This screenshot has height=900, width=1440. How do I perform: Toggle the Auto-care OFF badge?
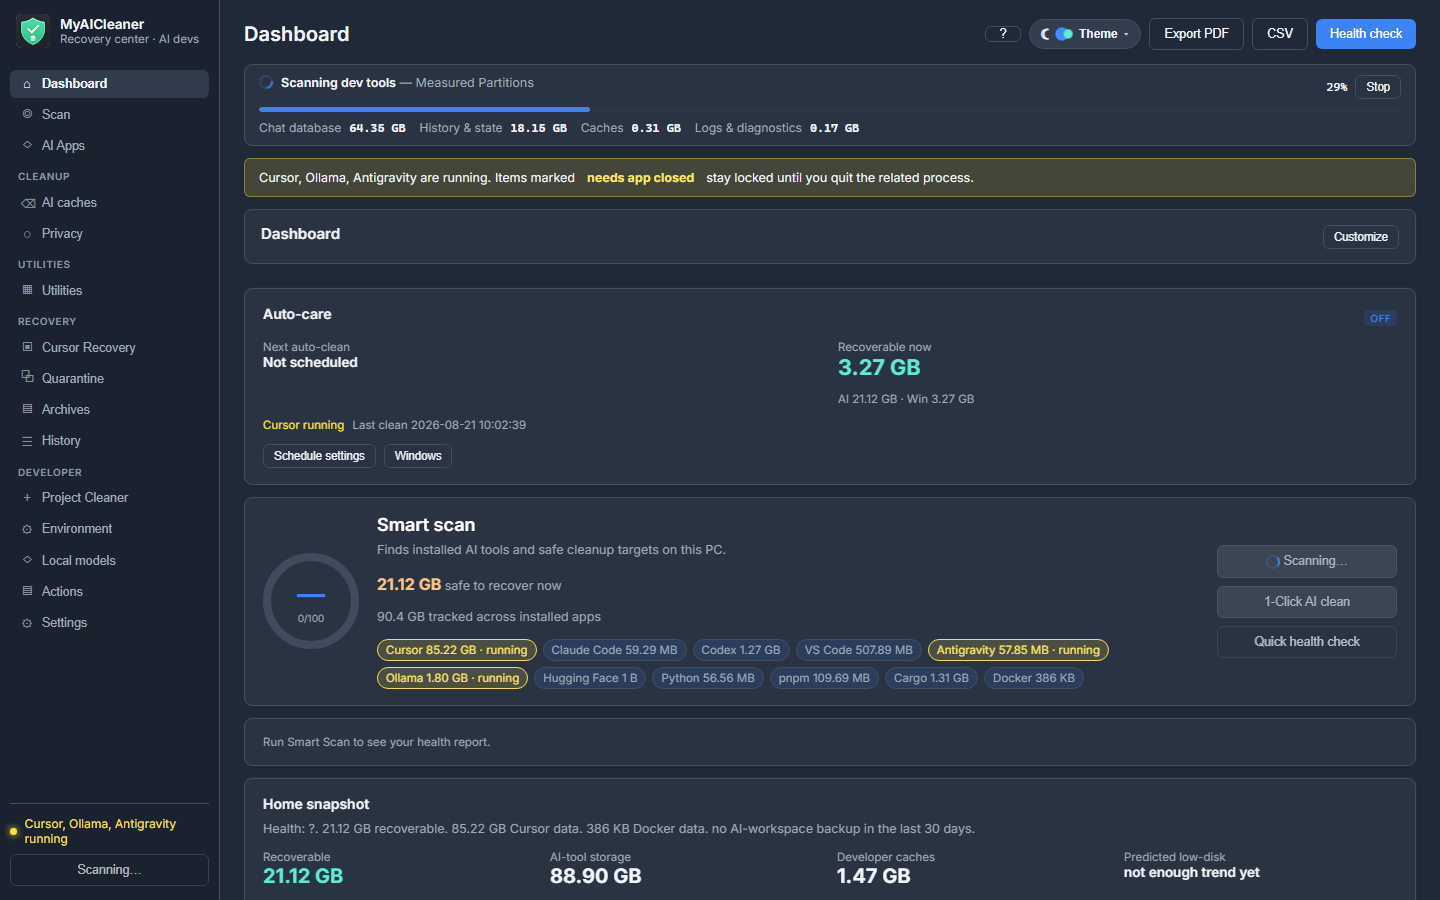[x=1380, y=318]
